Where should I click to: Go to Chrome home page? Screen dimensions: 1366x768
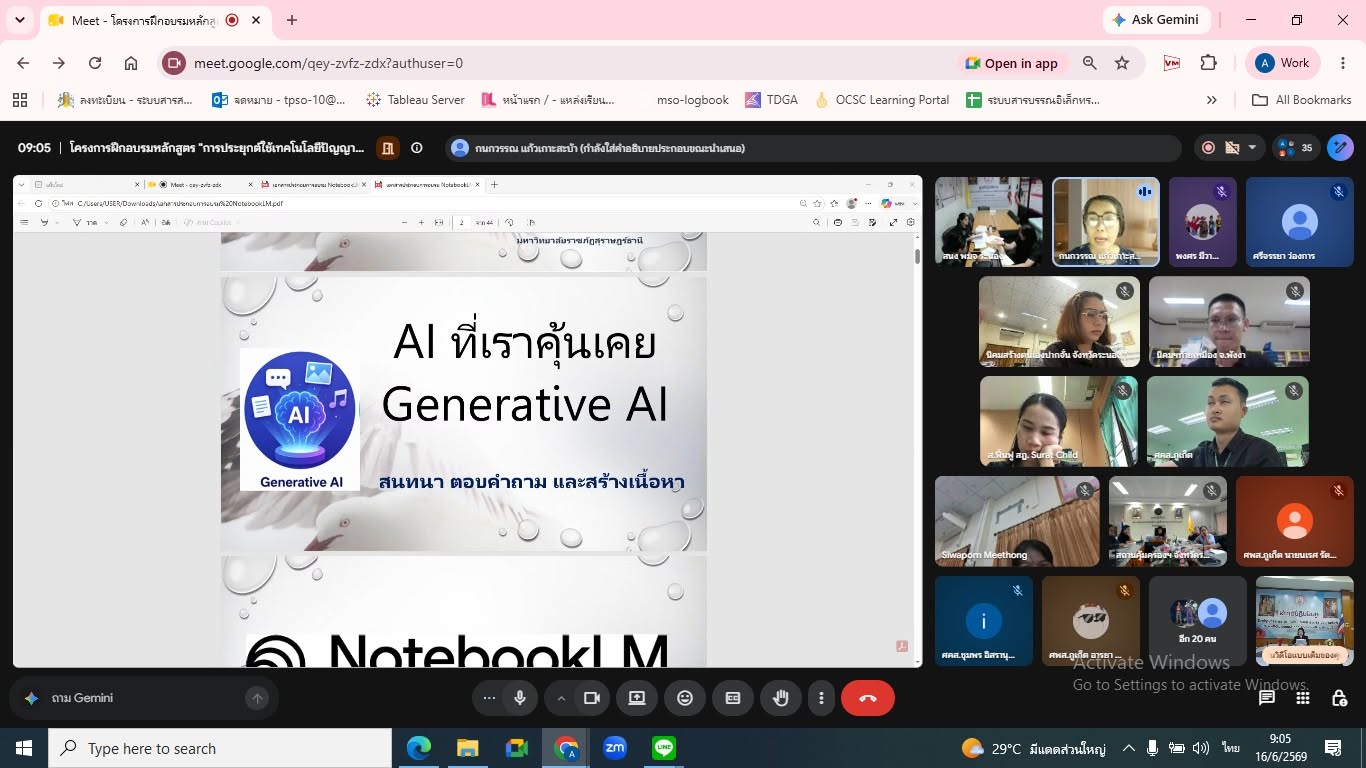click(x=131, y=63)
